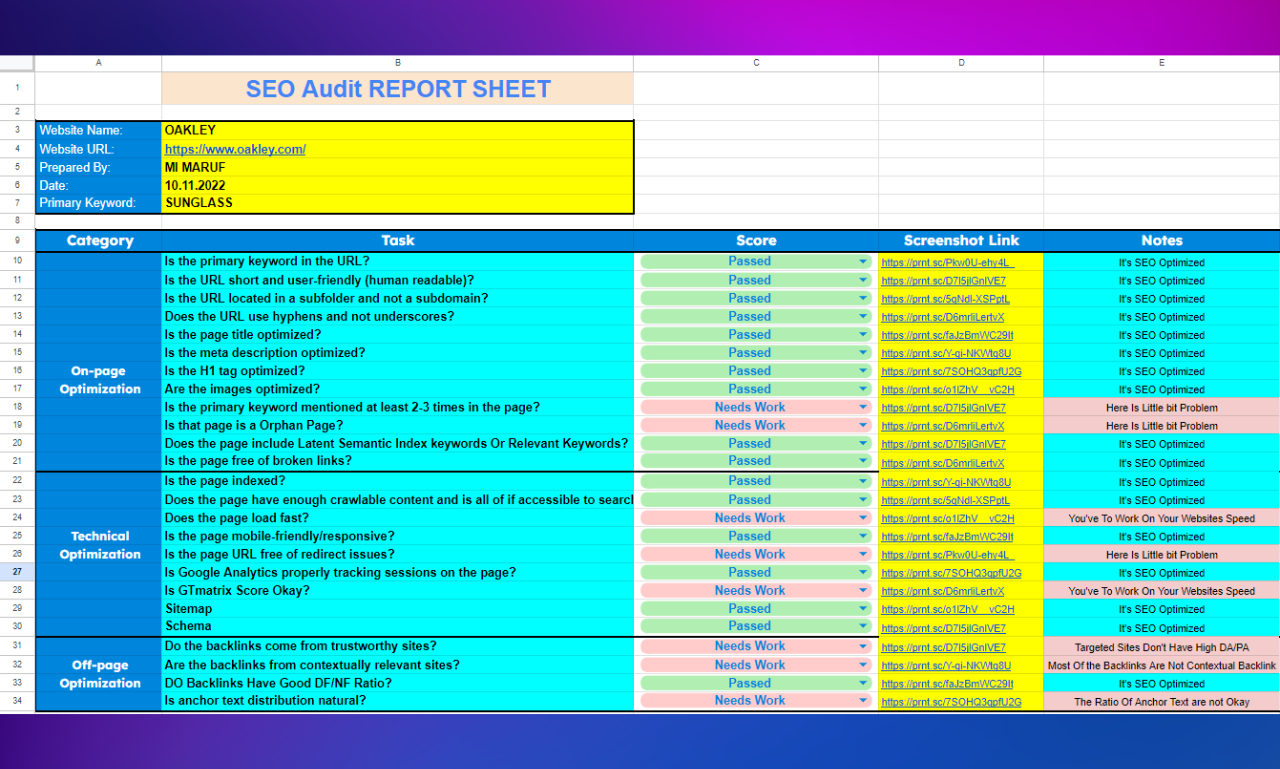Open the Score dropdown for 'Is GTmatrix Score Okay?'

click(864, 590)
